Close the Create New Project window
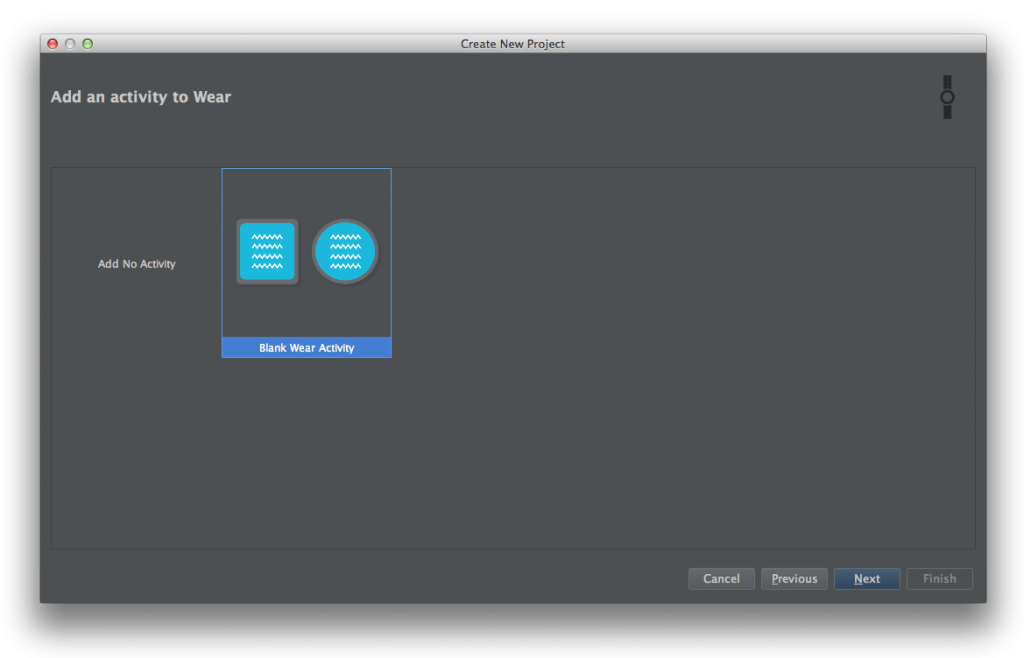Image resolution: width=1024 pixels, height=658 pixels. (53, 44)
